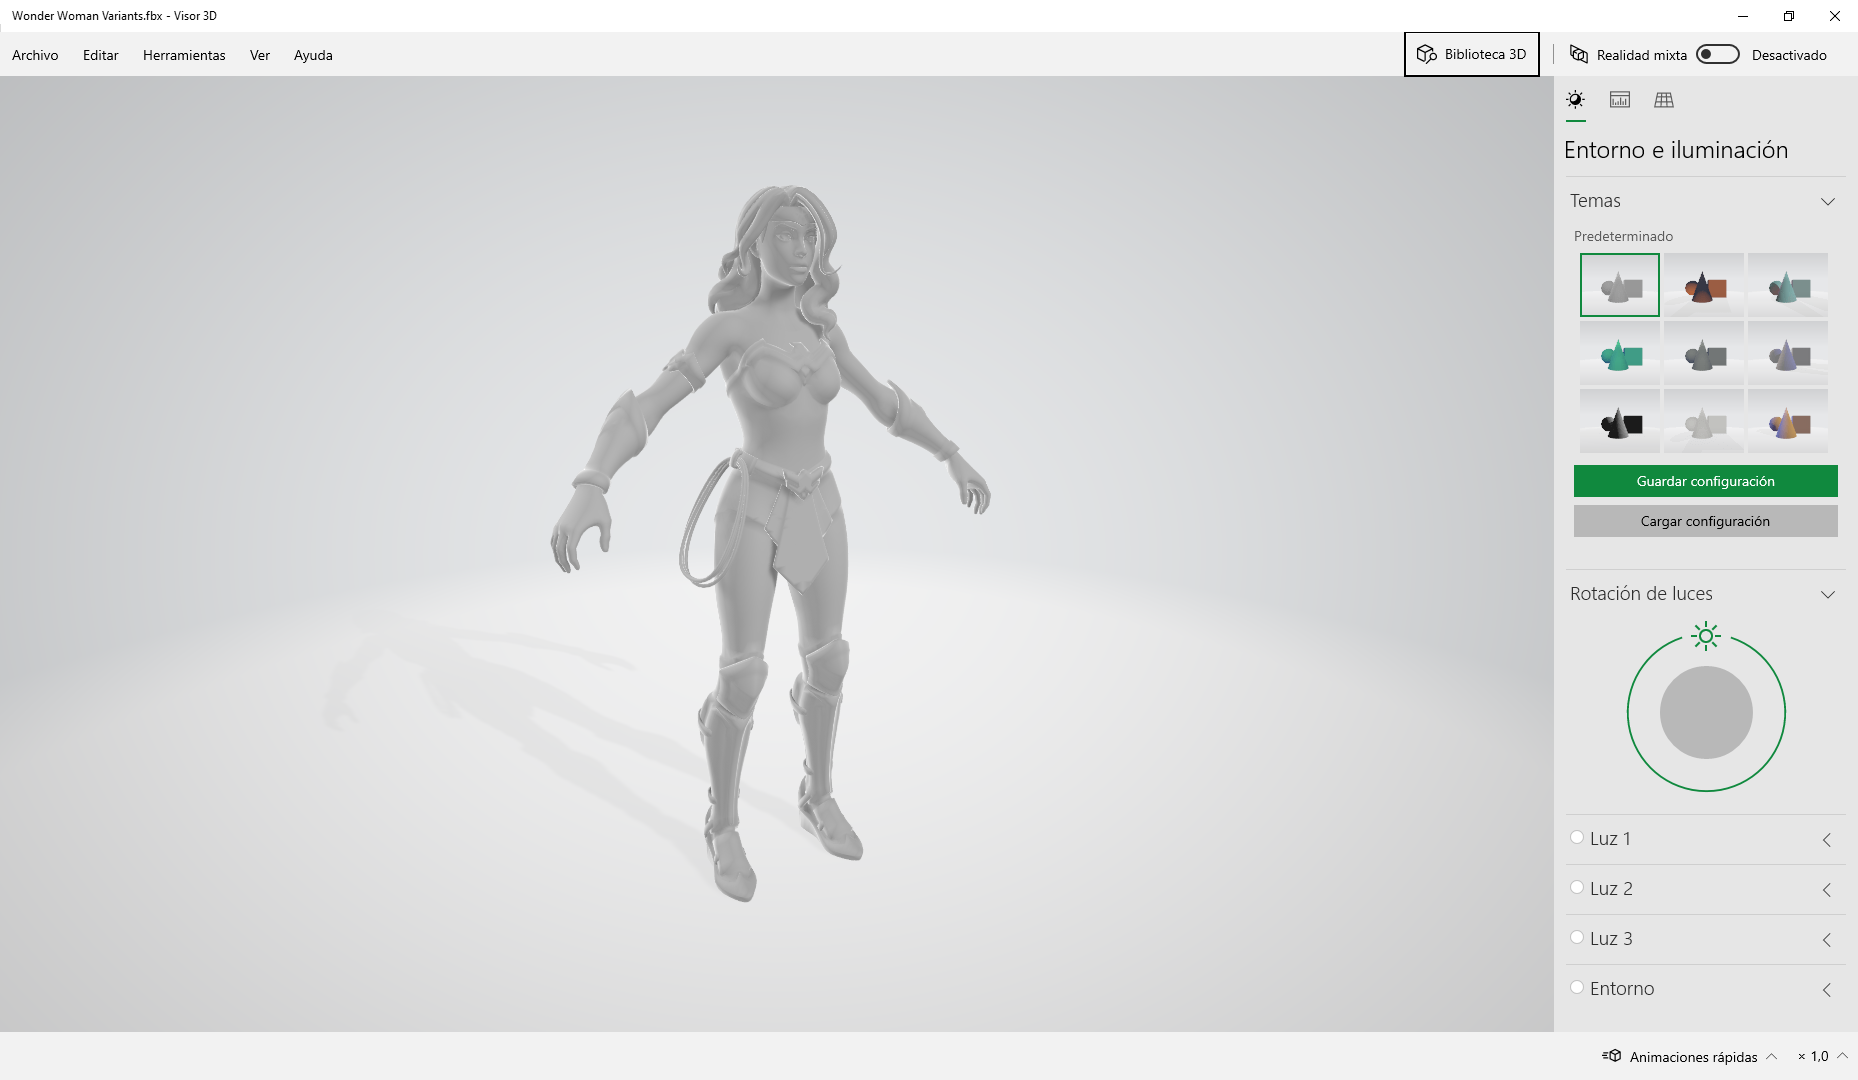Click the Realidad mixta camera icon
Image resolution: width=1858 pixels, height=1080 pixels.
1579,54
